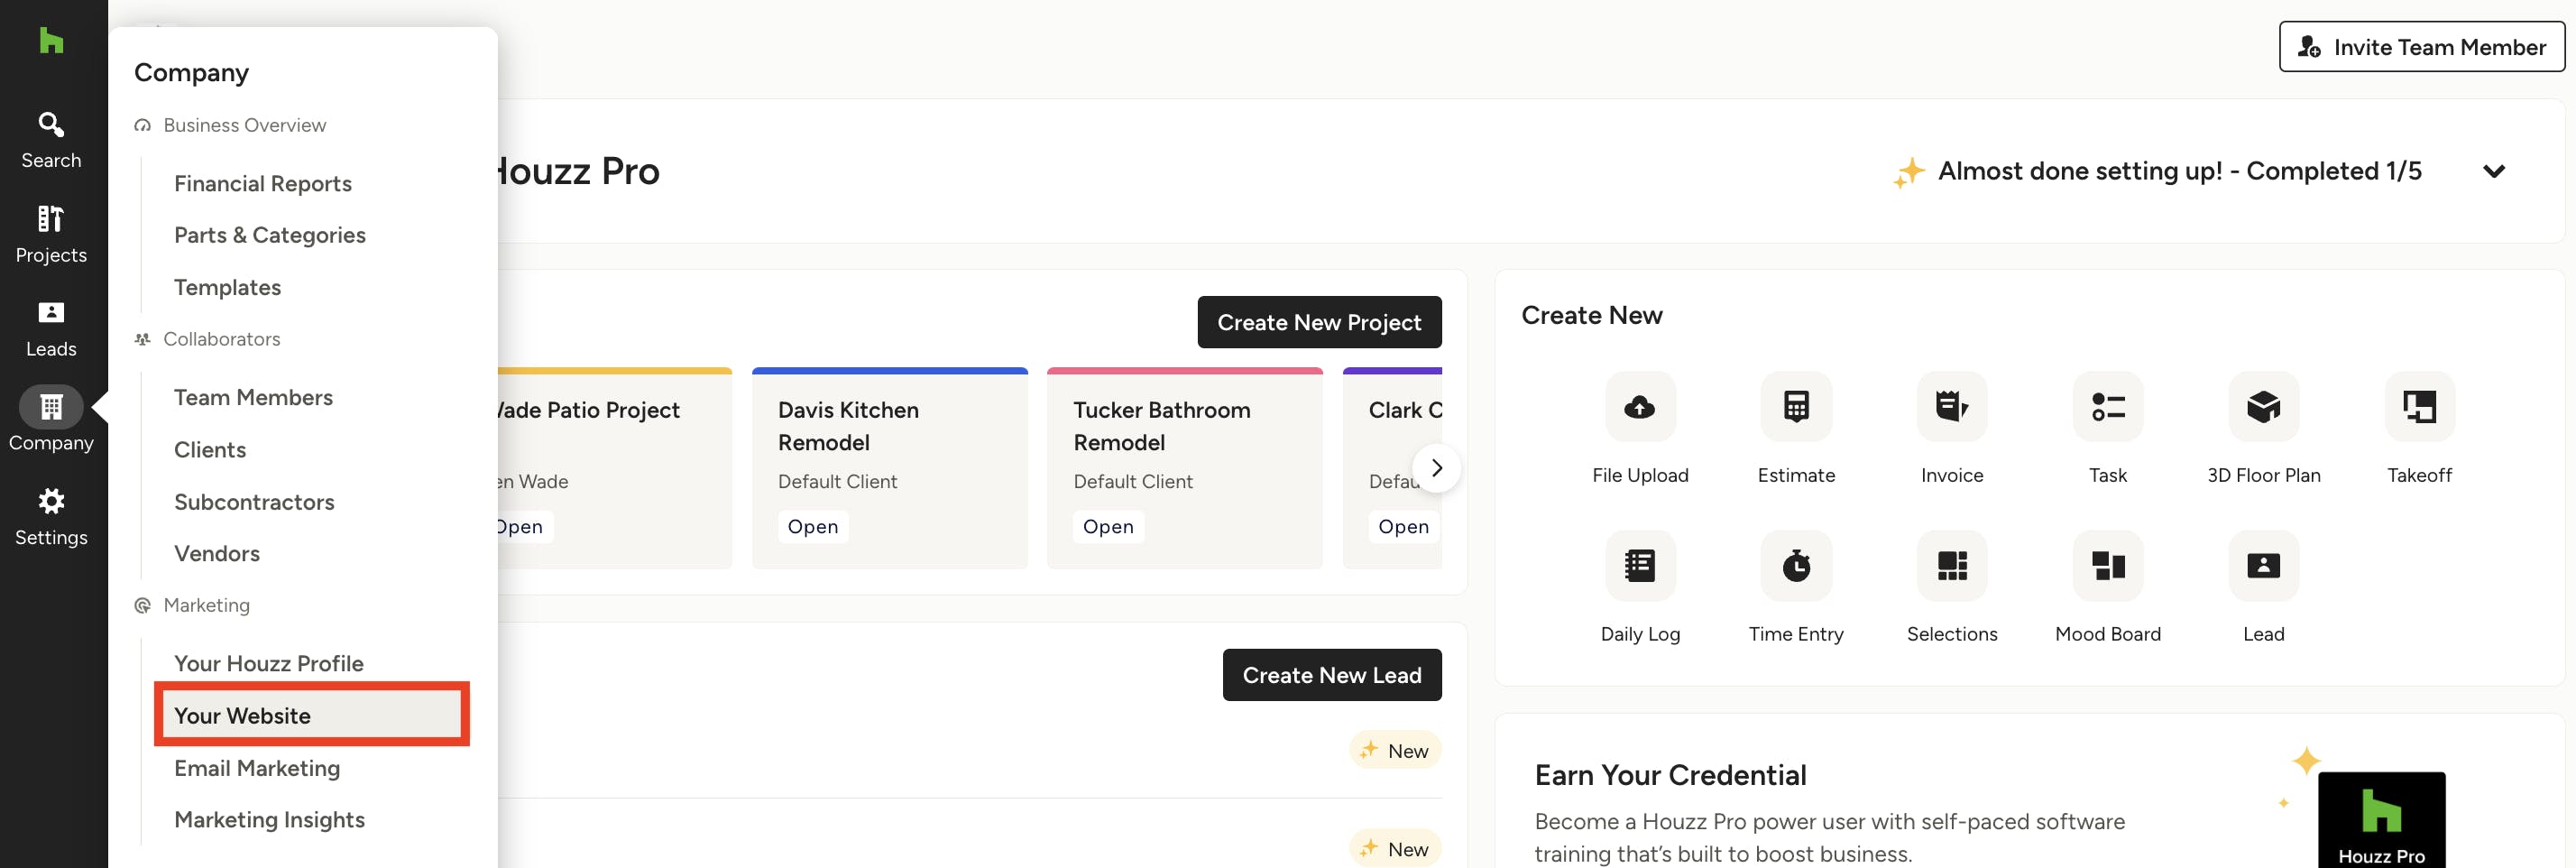2576x868 pixels.
Task: Click the Time Entry stopwatch icon
Action: (x=1796, y=565)
